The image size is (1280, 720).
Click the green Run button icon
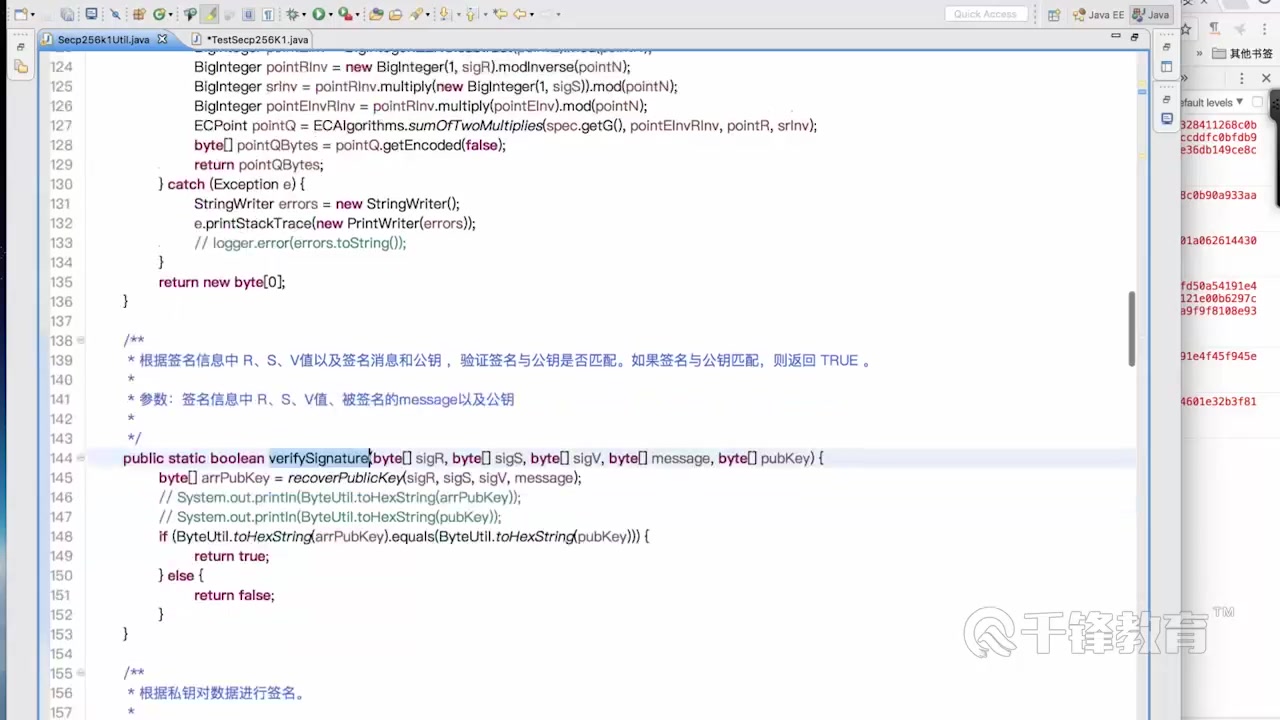point(318,14)
